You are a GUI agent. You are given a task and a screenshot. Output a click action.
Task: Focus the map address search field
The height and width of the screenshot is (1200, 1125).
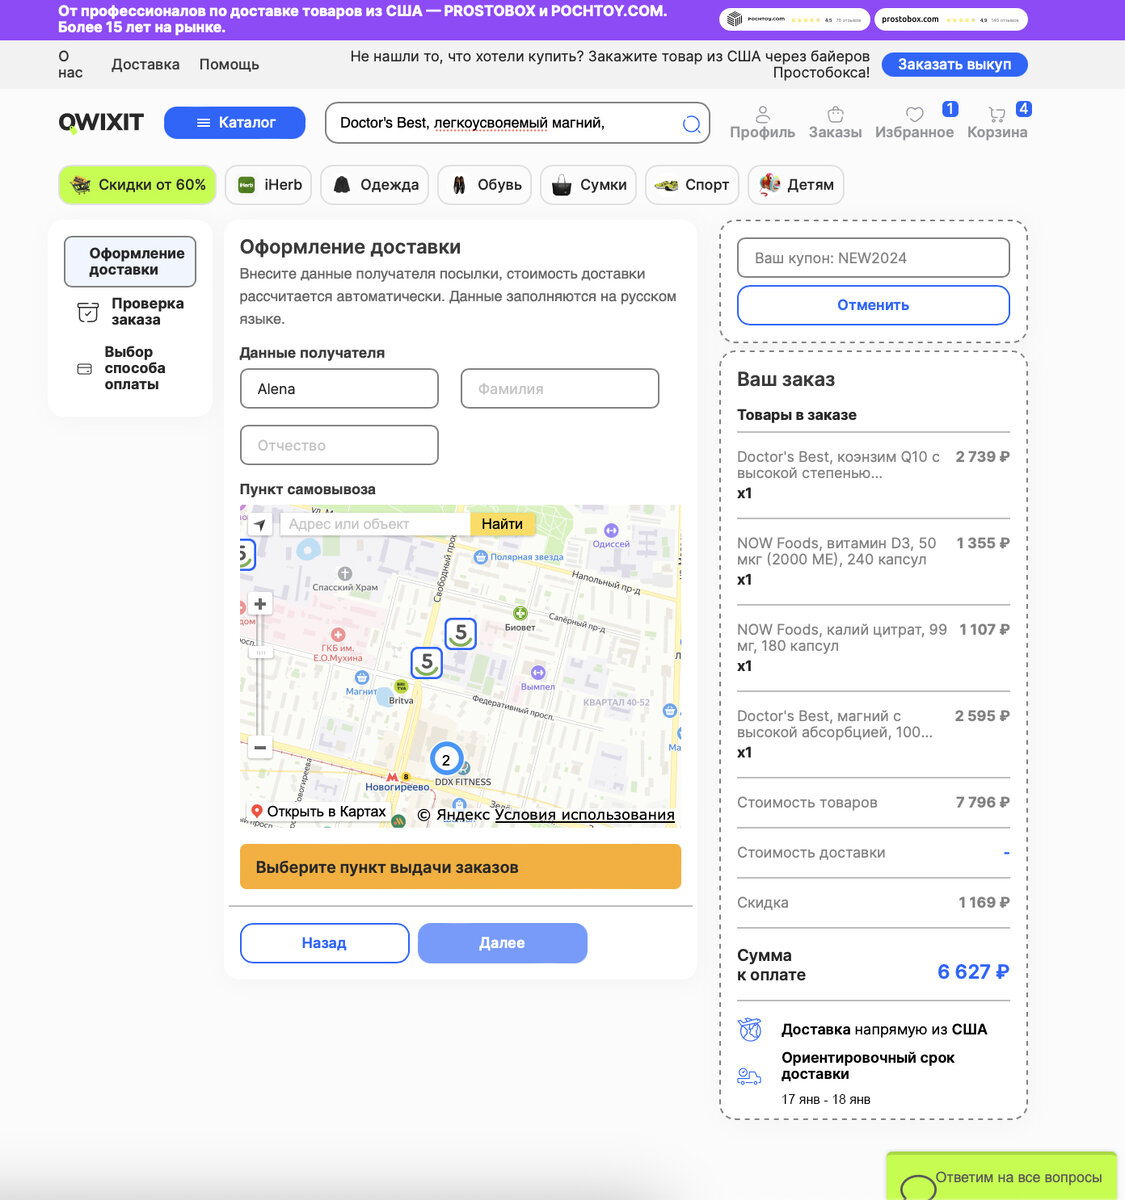click(375, 524)
